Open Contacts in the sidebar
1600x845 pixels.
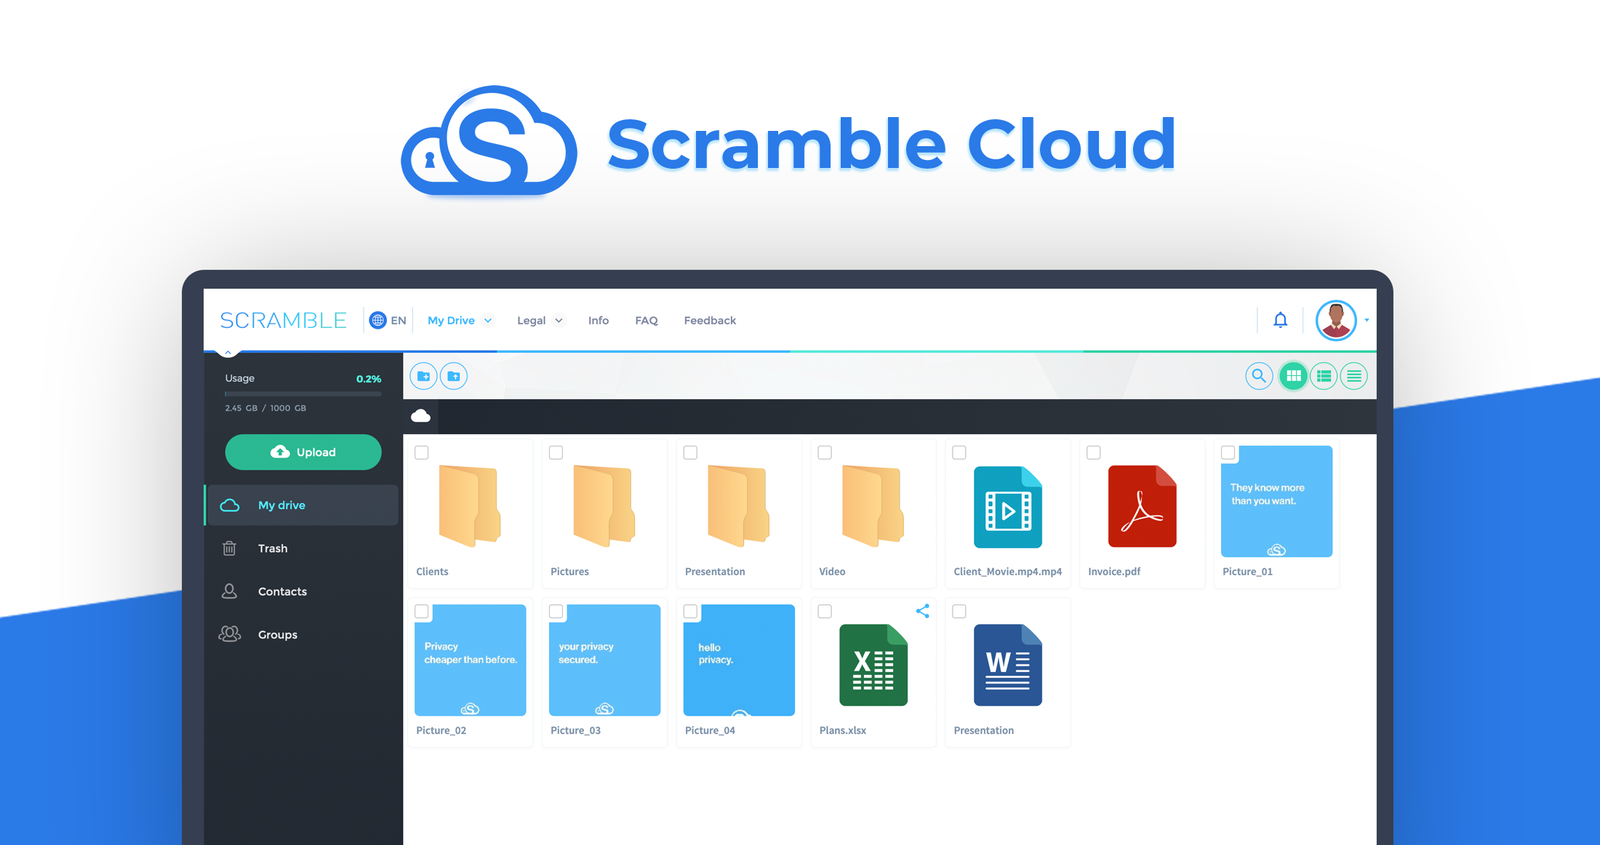pyautogui.click(x=282, y=592)
